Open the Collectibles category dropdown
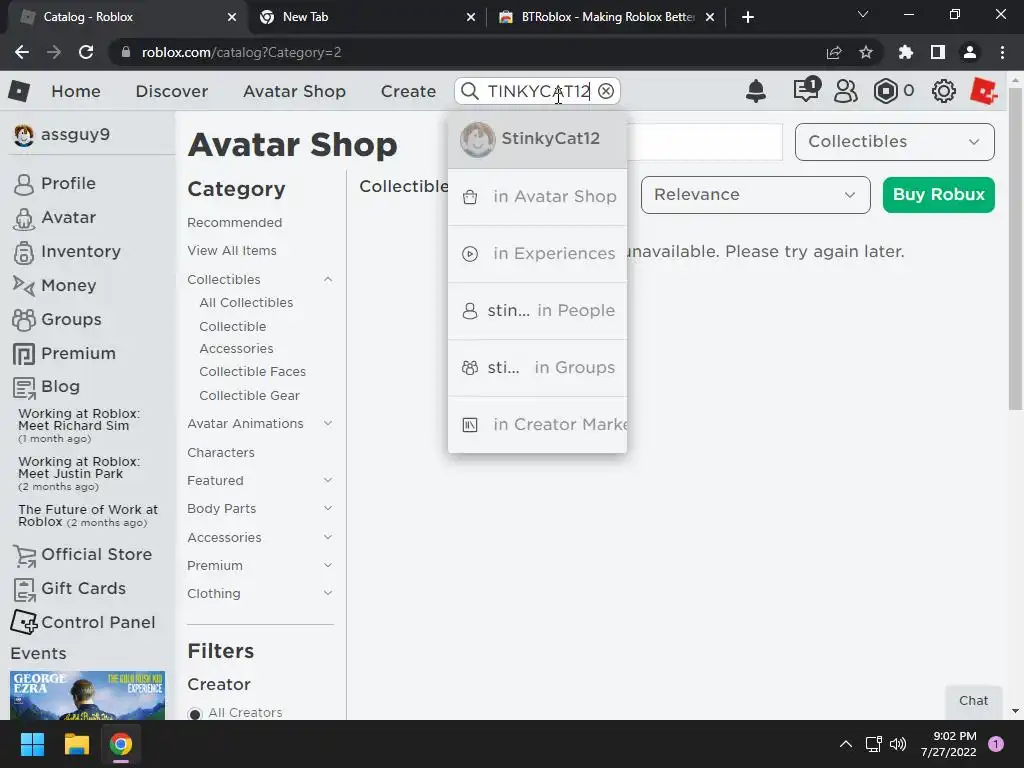Viewport: 1024px width, 768px height. [x=894, y=142]
